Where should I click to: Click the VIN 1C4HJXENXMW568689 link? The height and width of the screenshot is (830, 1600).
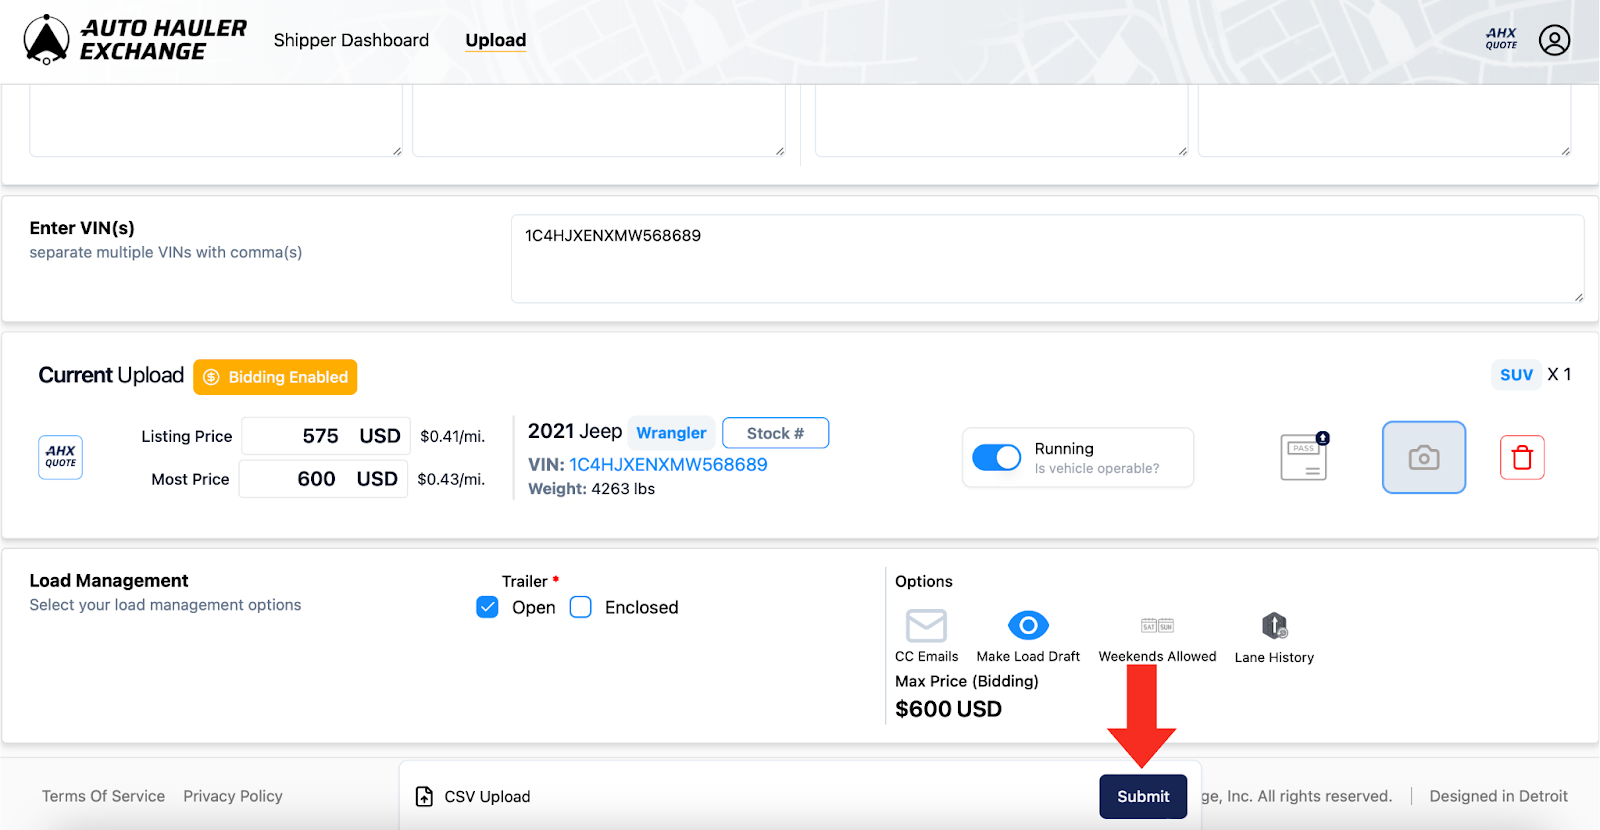pyautogui.click(x=668, y=464)
